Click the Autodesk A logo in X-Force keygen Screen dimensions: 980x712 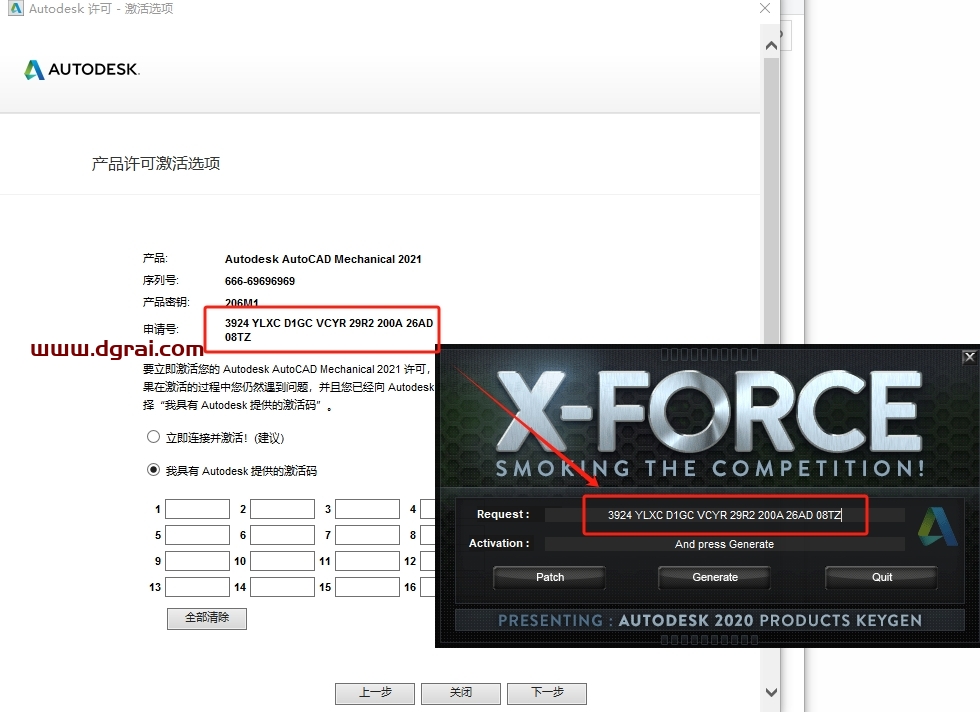[937, 526]
